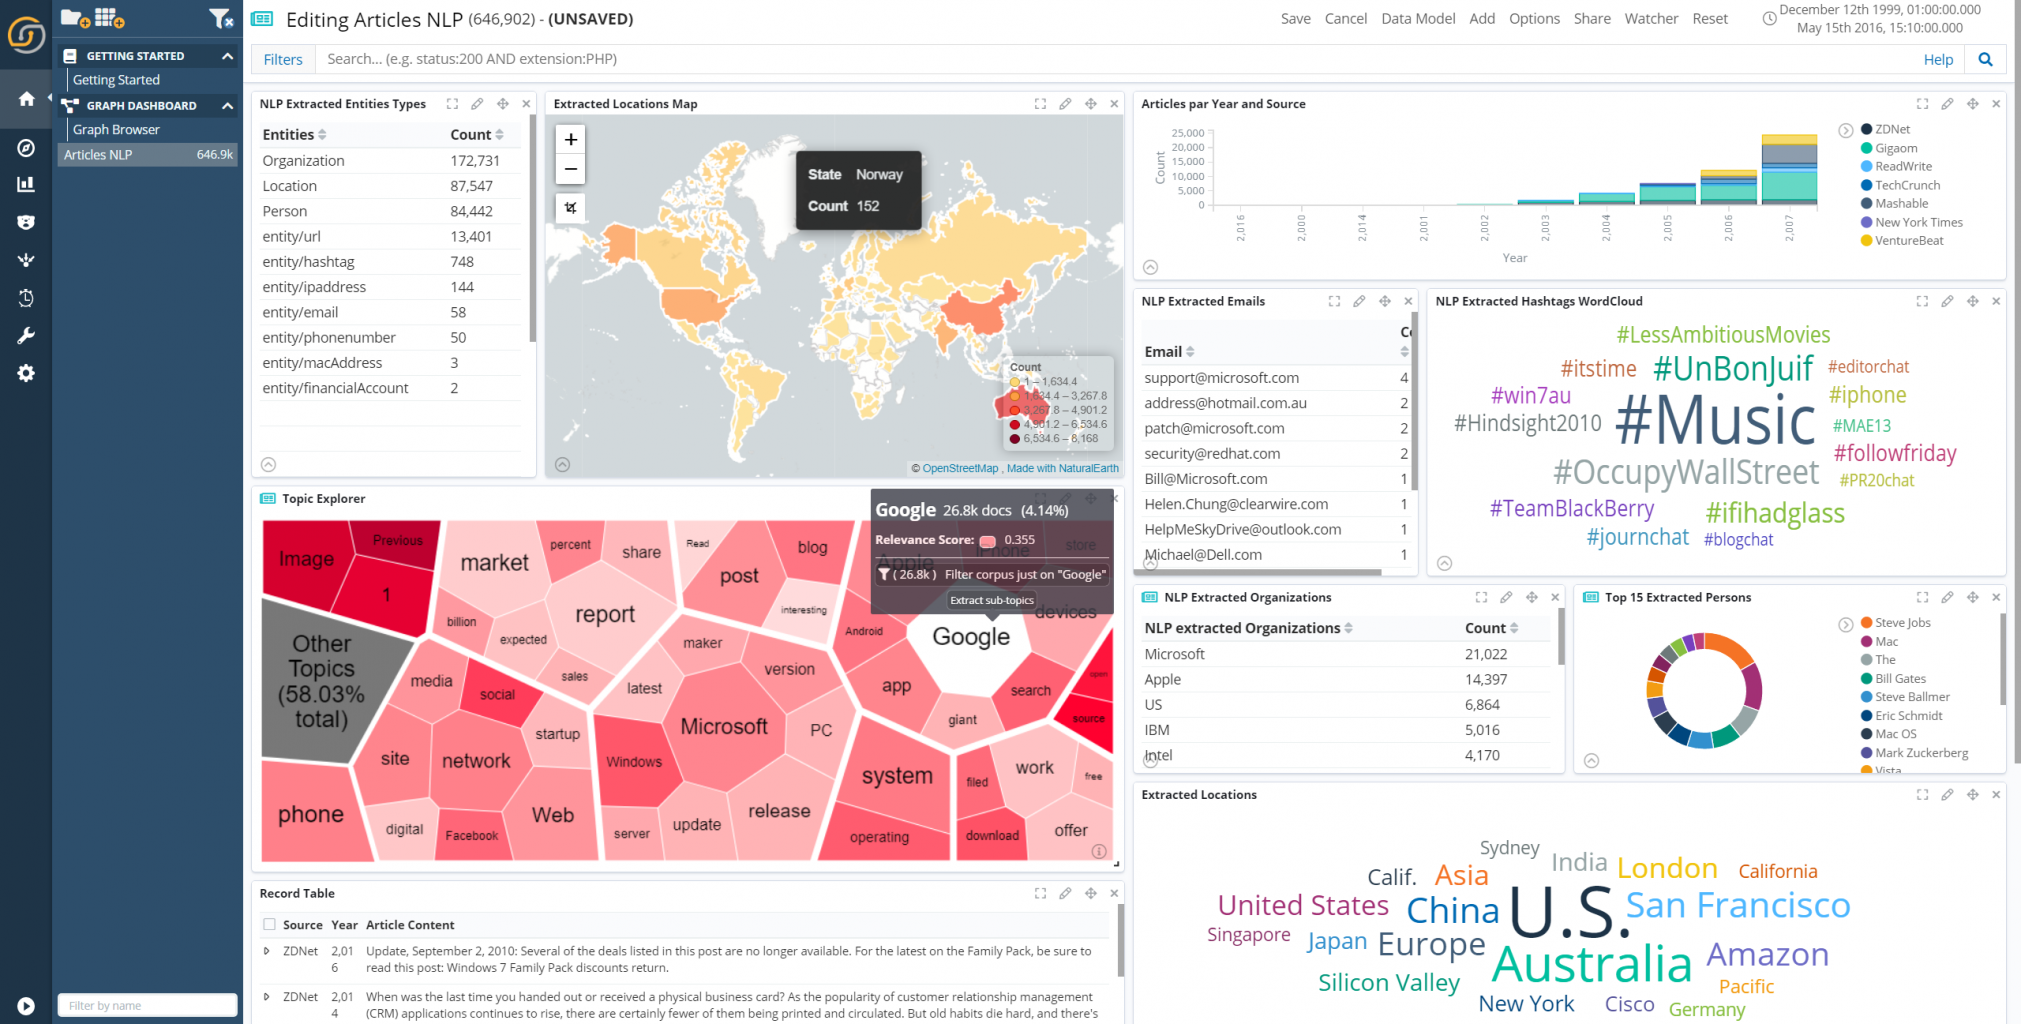
Task: Move the Articles par Year and Source panel
Action: click(1972, 104)
